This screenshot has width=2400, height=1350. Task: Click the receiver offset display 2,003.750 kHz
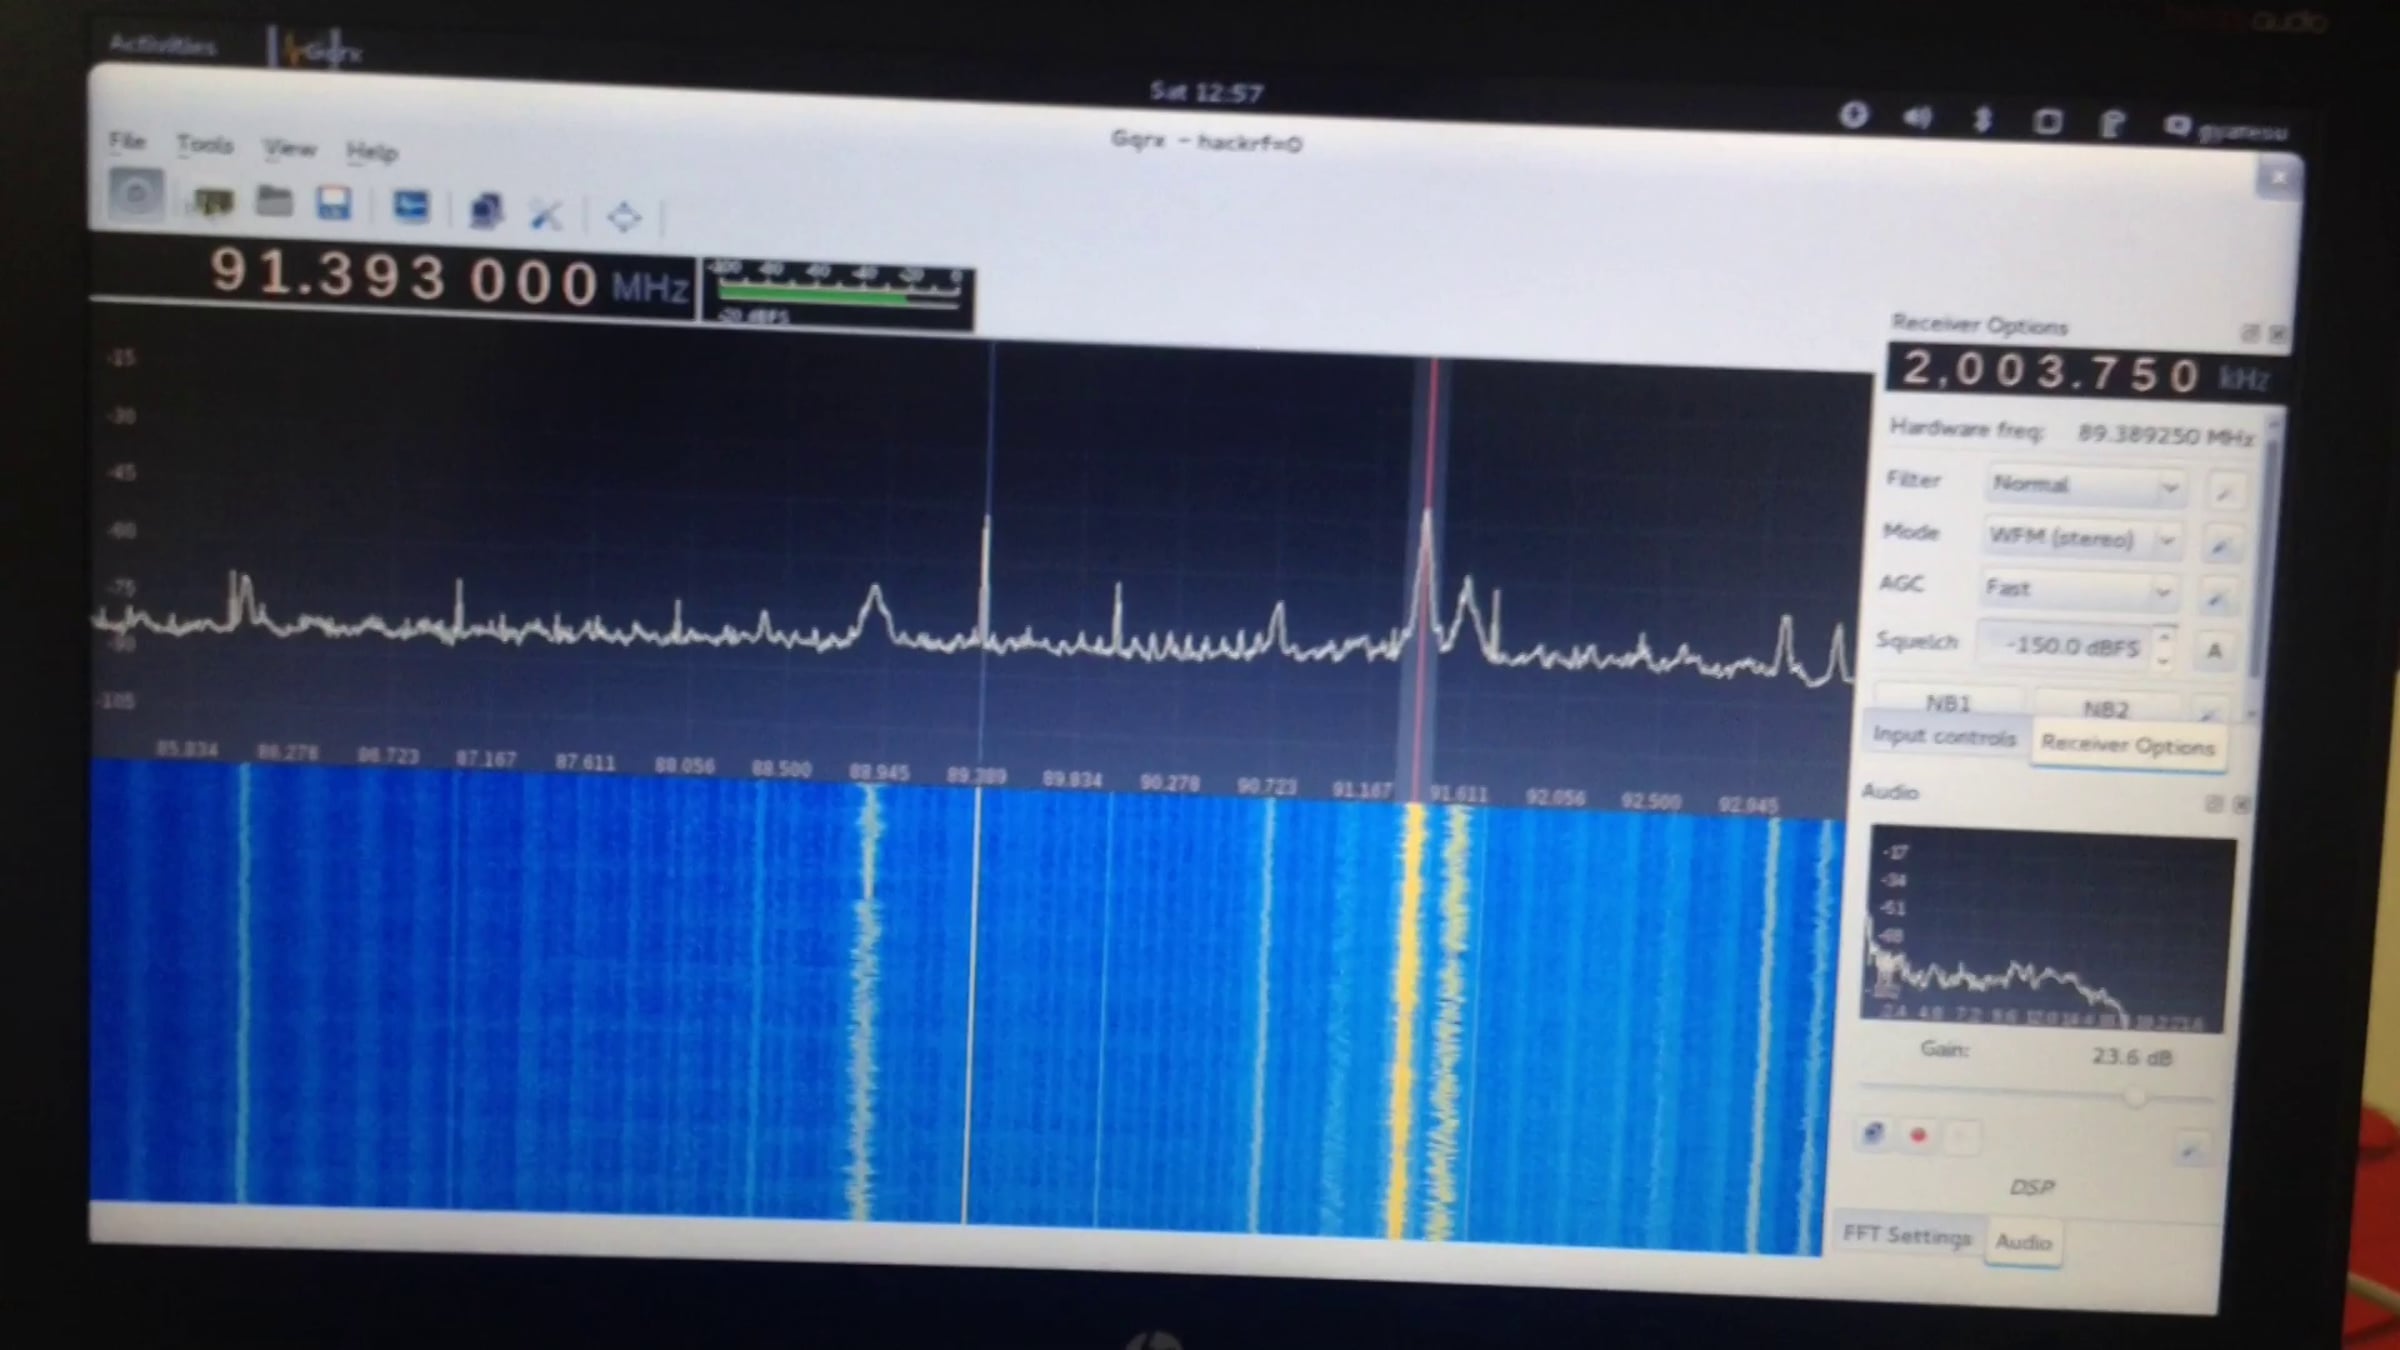pos(2085,373)
